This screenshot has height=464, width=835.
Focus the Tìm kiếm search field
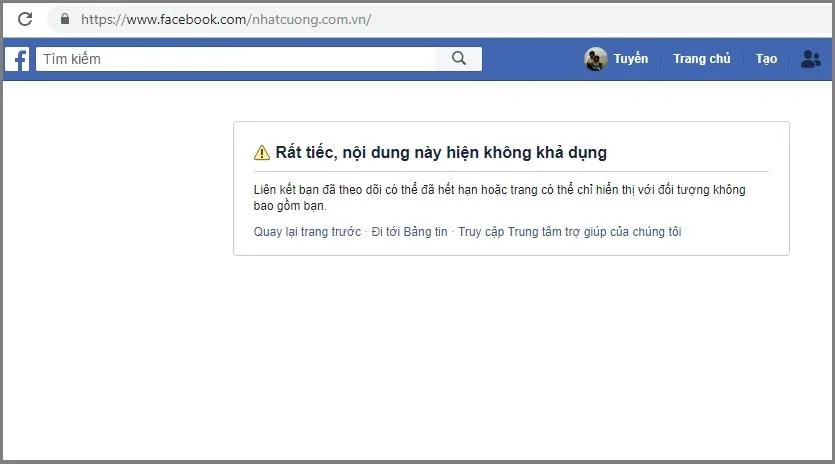(235, 59)
